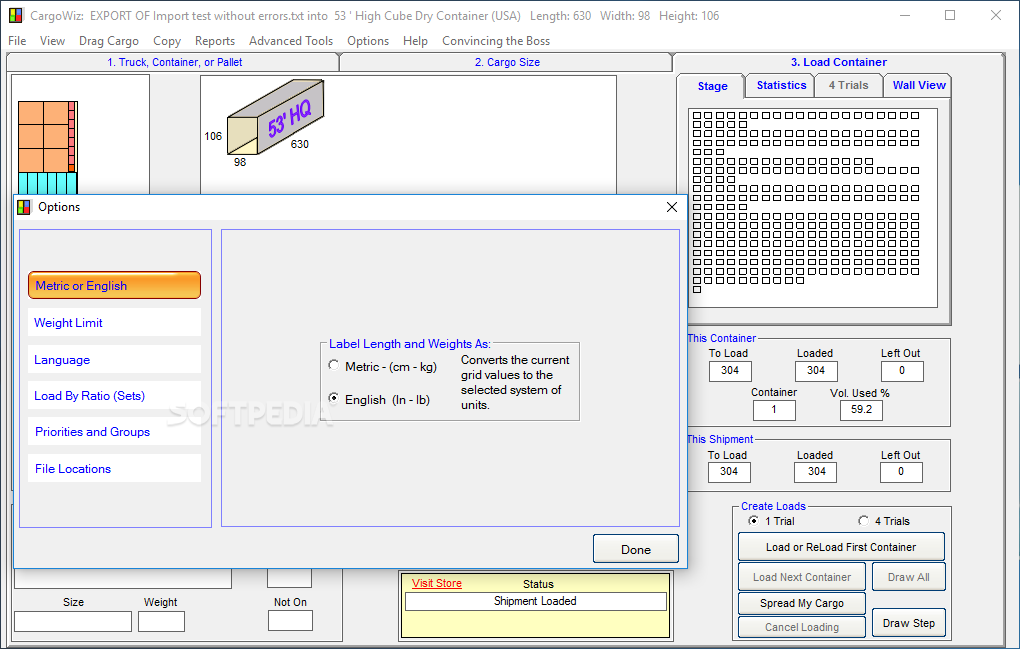The width and height of the screenshot is (1020, 649).
Task: Open the View menu
Action: (52, 40)
